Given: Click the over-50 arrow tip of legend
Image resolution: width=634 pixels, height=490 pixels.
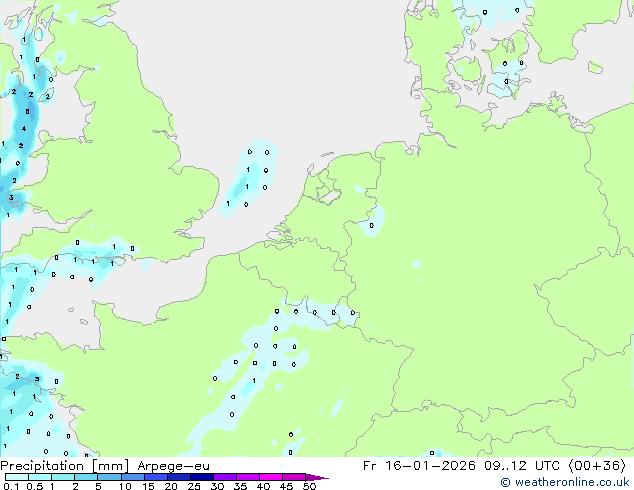Looking at the screenshot, I should coord(317,477).
